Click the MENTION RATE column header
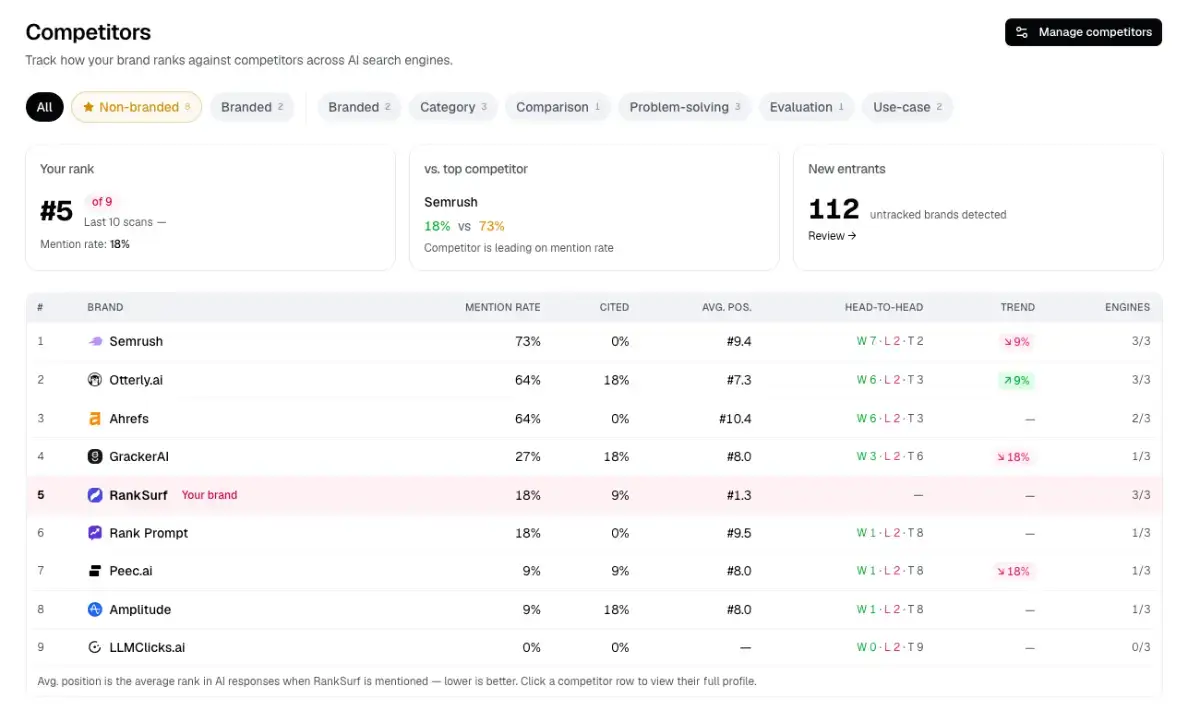The height and width of the screenshot is (710, 1200). [x=502, y=307]
